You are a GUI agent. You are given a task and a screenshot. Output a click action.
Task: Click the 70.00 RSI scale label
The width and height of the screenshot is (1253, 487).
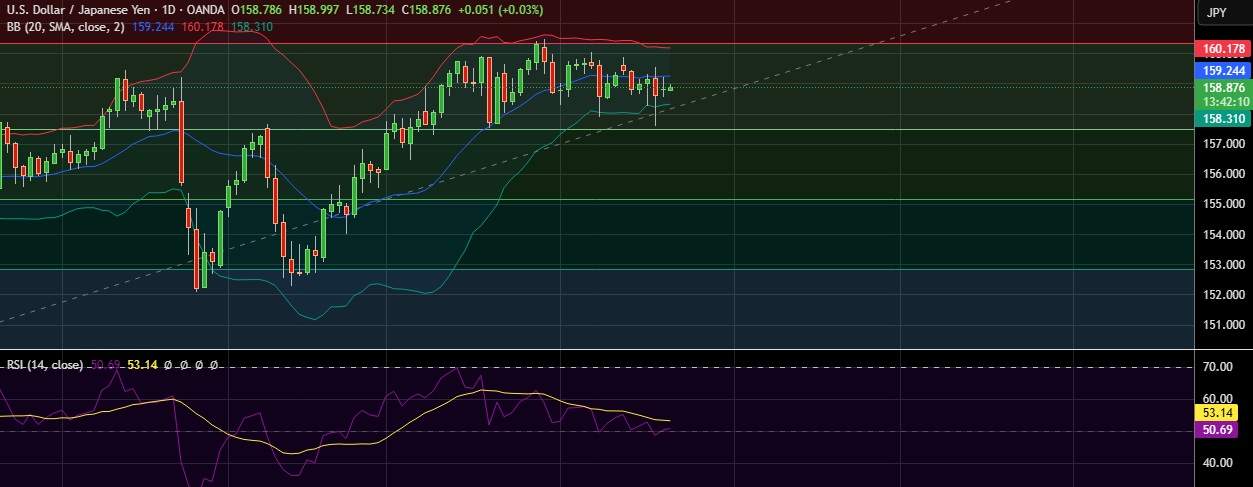tap(1216, 367)
